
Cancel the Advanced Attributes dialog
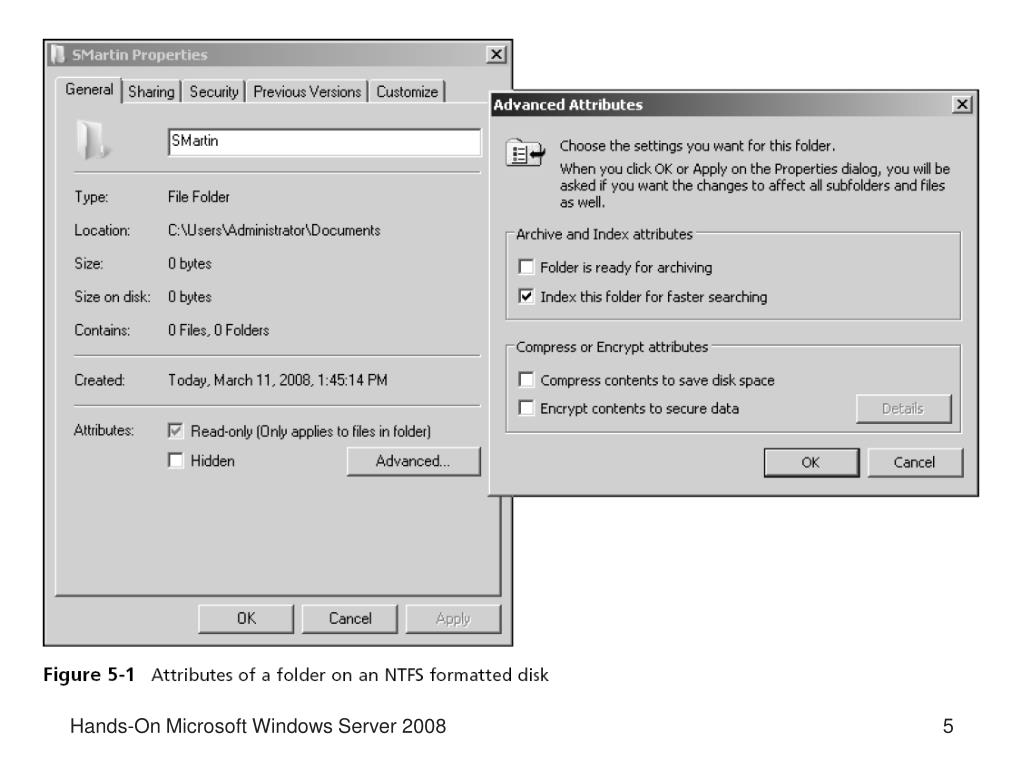pyautogui.click(x=914, y=462)
